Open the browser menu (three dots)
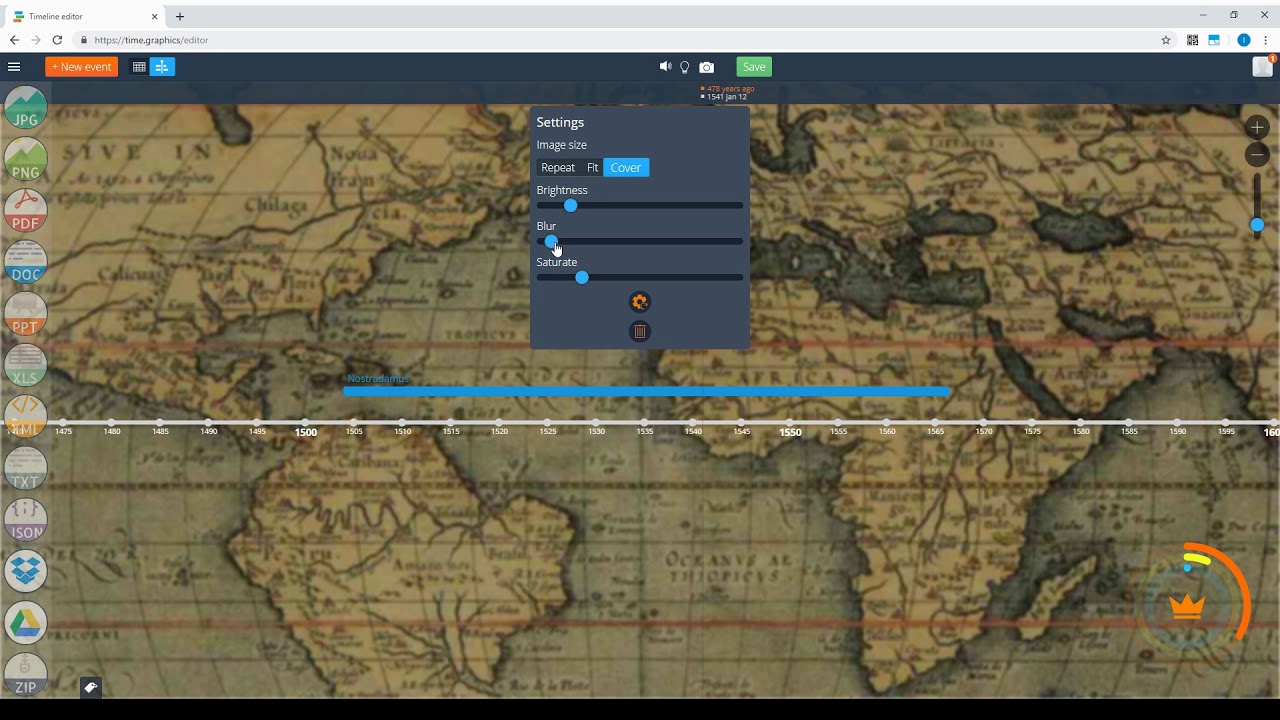This screenshot has width=1280, height=720. (1266, 40)
